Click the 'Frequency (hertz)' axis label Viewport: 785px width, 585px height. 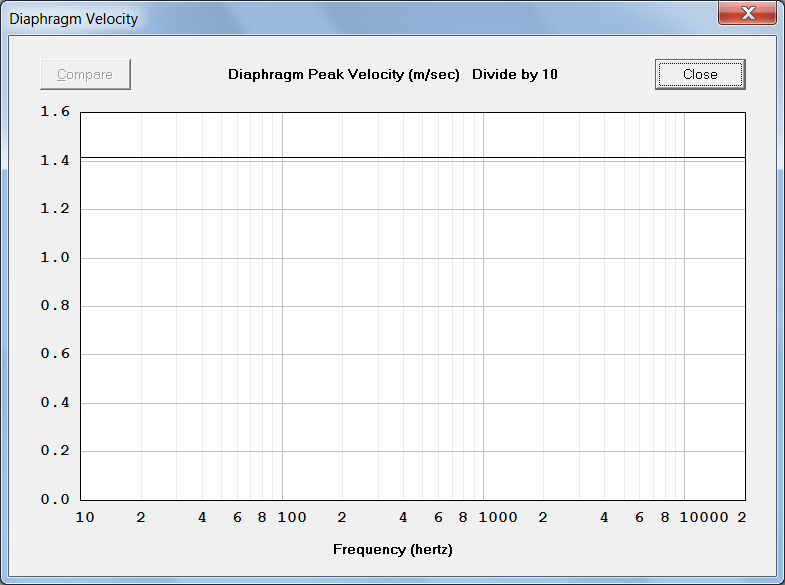coord(392,549)
